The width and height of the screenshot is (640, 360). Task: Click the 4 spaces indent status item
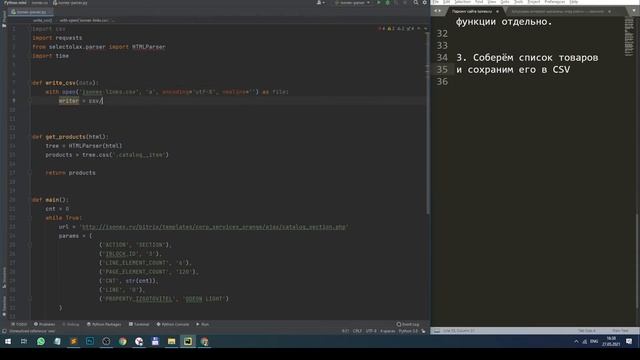pyautogui.click(x=387, y=331)
